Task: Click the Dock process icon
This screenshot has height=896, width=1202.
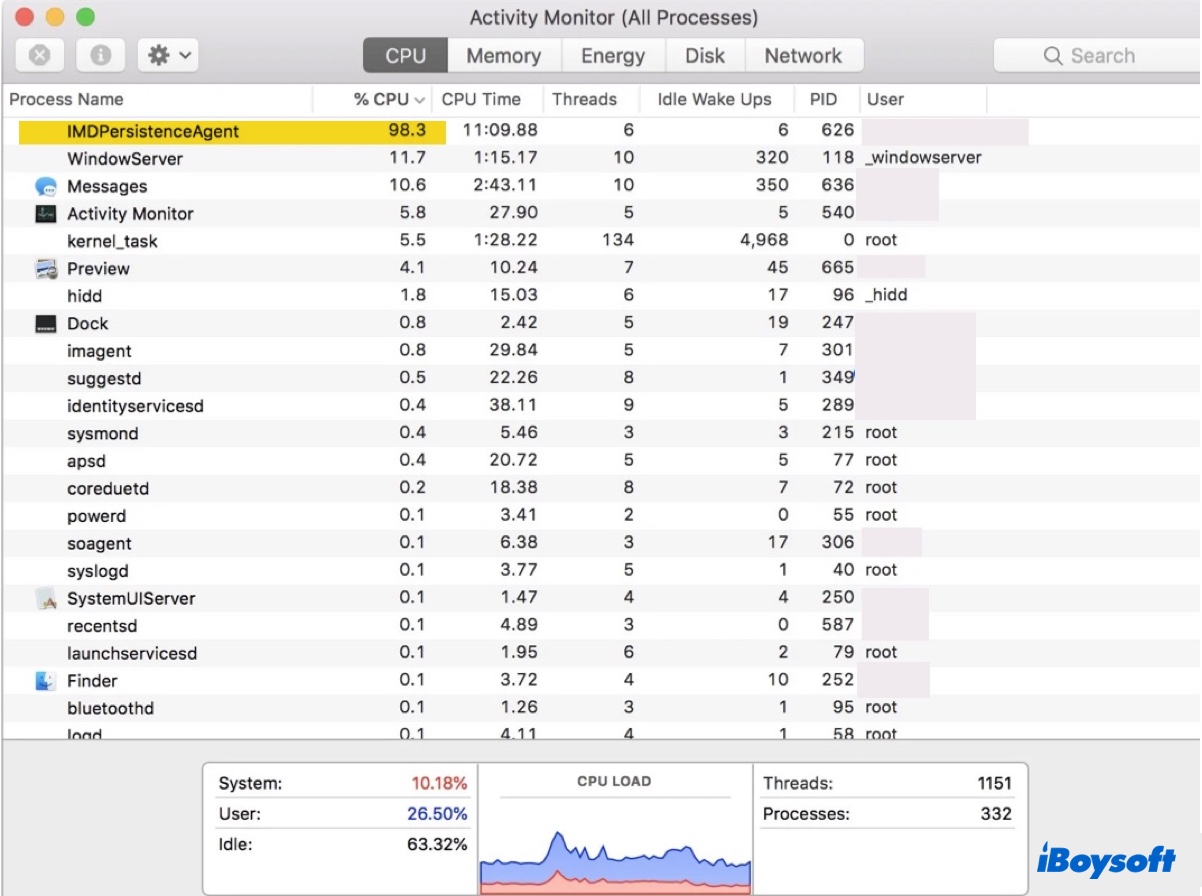Action: coord(46,324)
